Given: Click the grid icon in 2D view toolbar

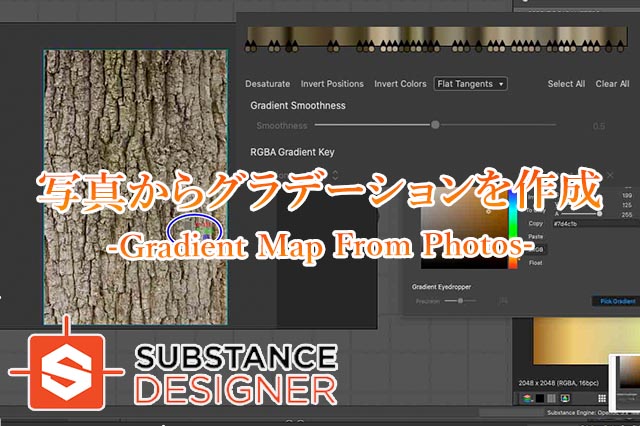Looking at the screenshot, I should pyautogui.click(x=602, y=398).
